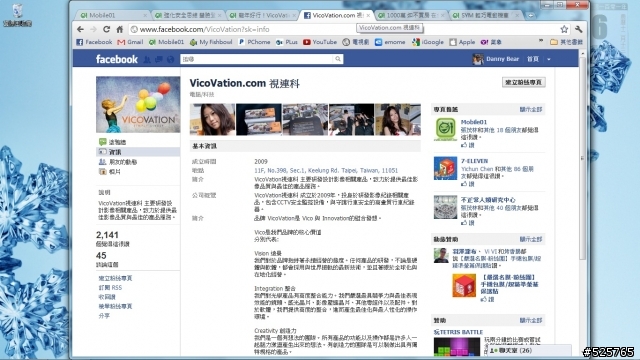Click the 2,141 likes count
Viewport: 640px width, 360px height.
tap(107, 235)
